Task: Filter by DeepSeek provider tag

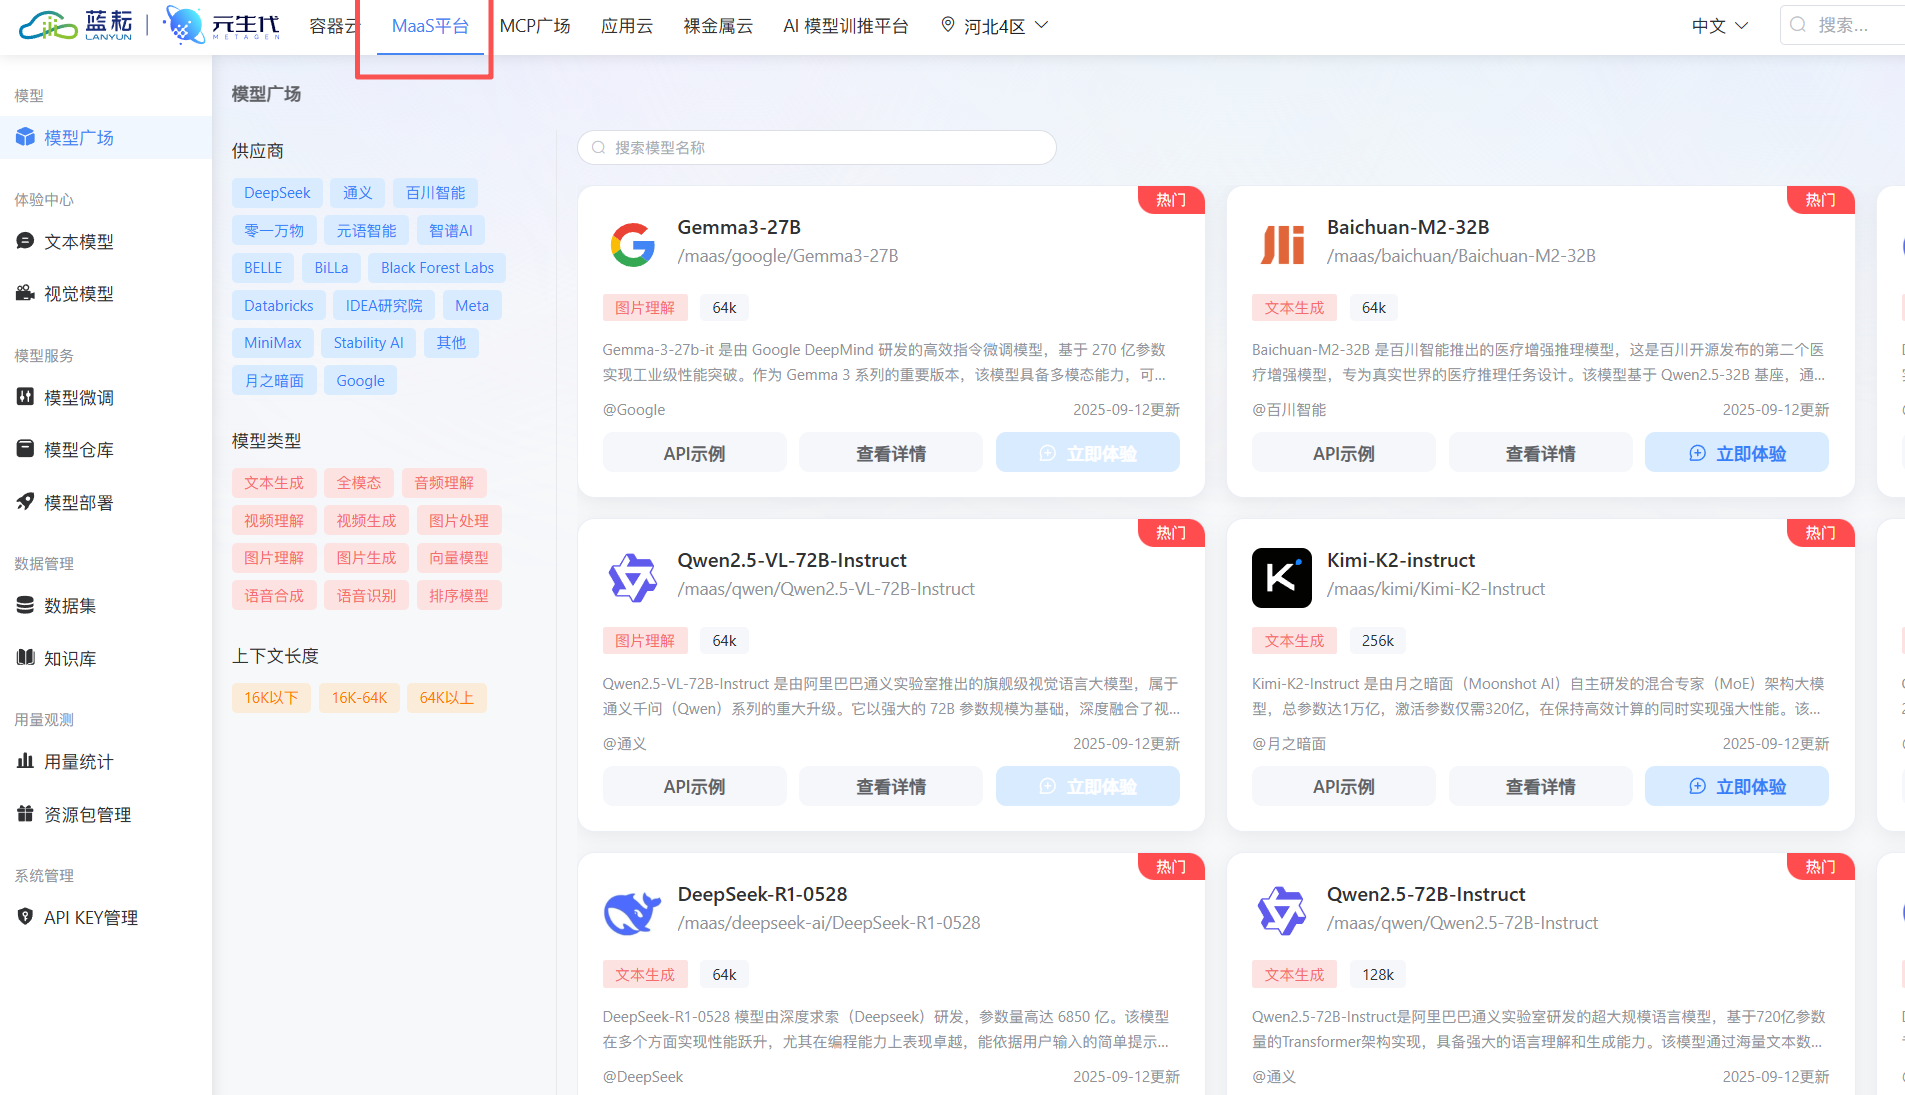Action: pyautogui.click(x=277, y=193)
